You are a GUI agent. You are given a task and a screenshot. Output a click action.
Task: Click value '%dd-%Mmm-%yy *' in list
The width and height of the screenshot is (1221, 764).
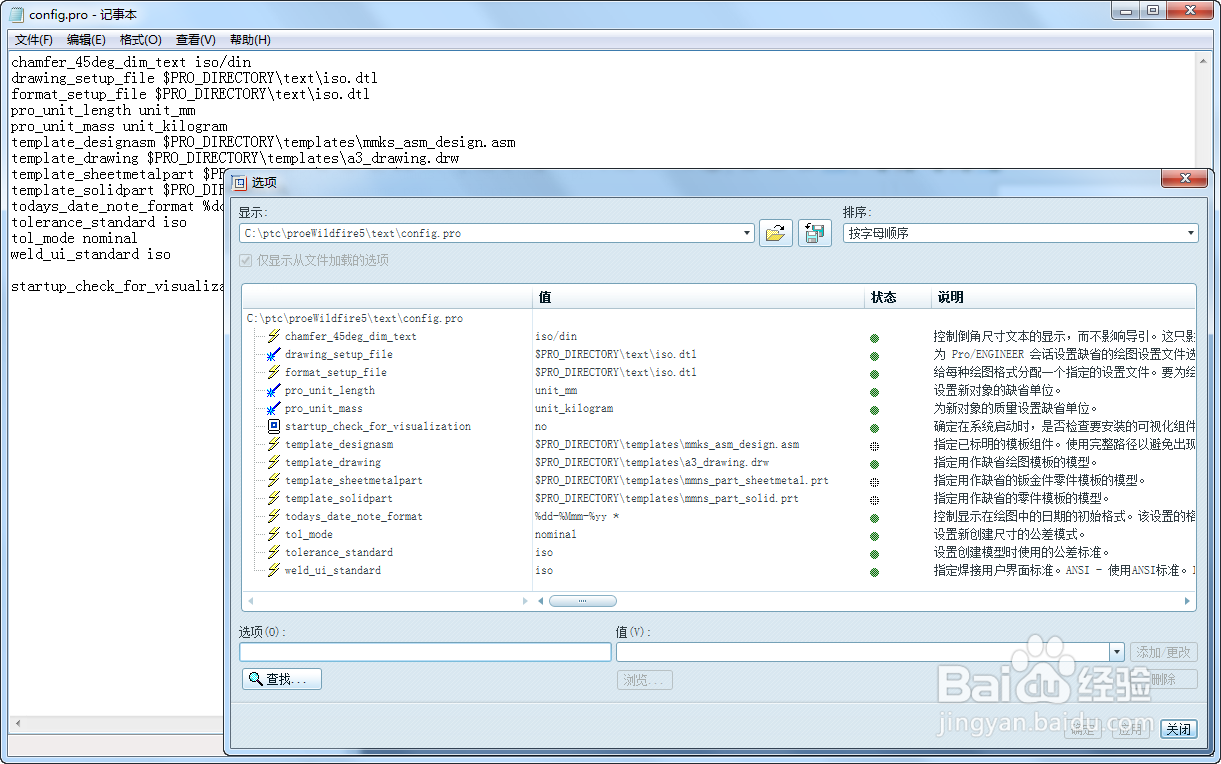(577, 516)
